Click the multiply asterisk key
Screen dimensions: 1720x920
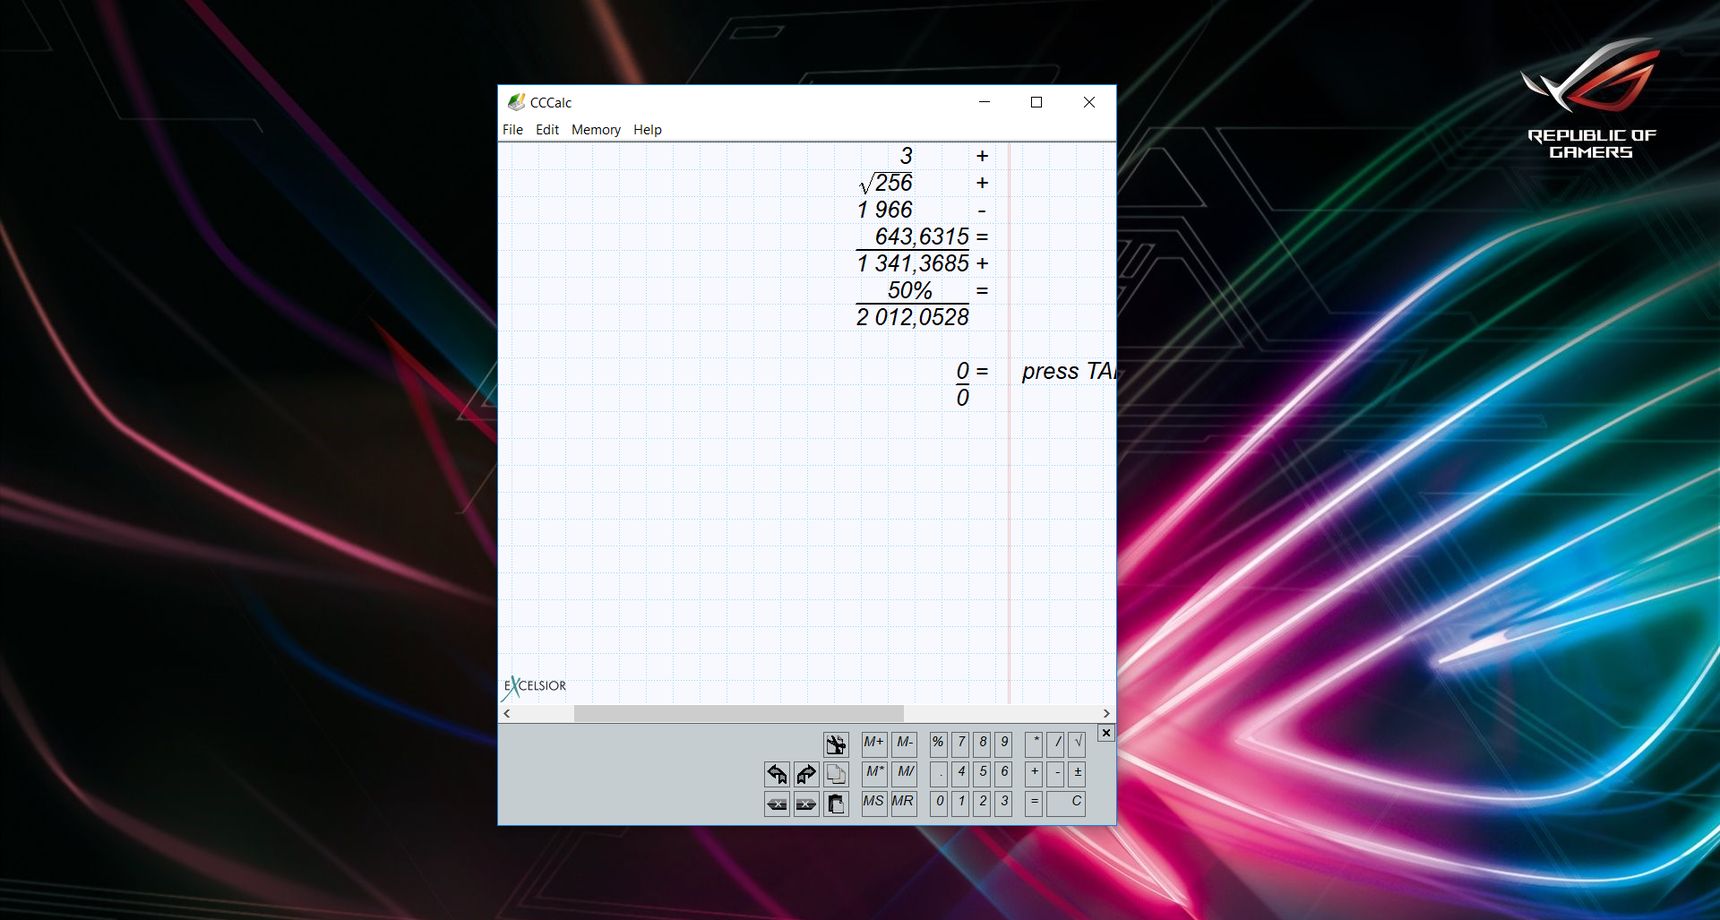(1034, 744)
